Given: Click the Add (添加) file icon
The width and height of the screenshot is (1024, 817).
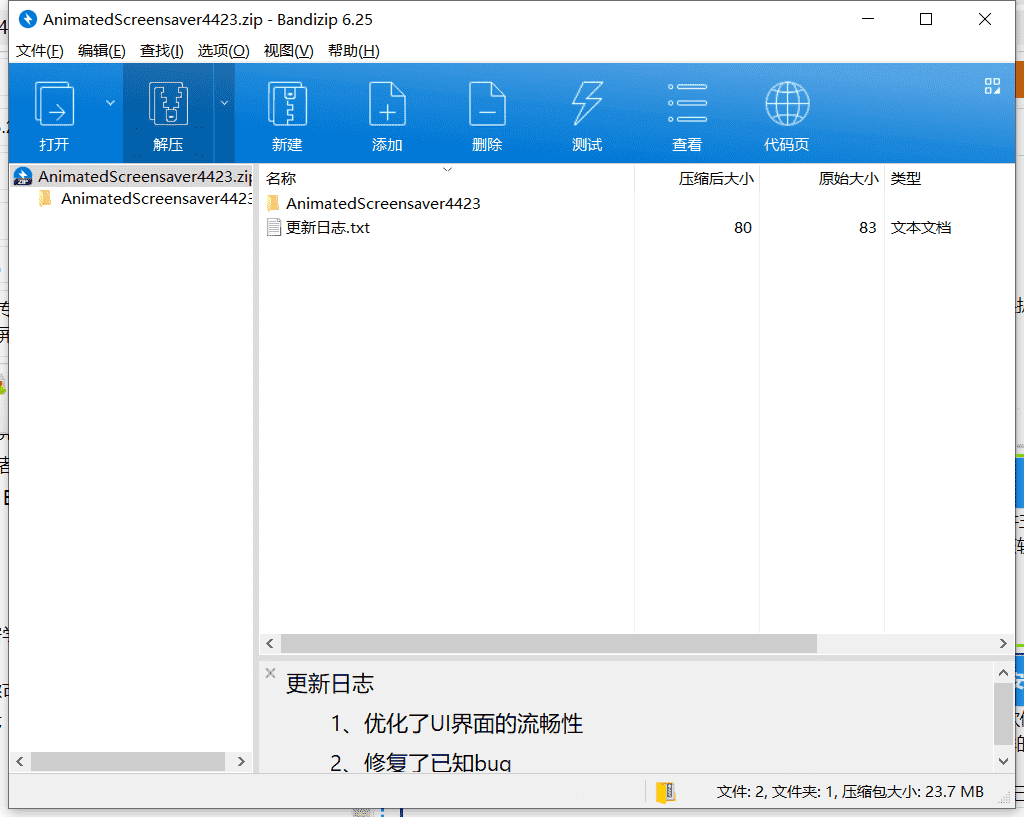Looking at the screenshot, I should [387, 104].
